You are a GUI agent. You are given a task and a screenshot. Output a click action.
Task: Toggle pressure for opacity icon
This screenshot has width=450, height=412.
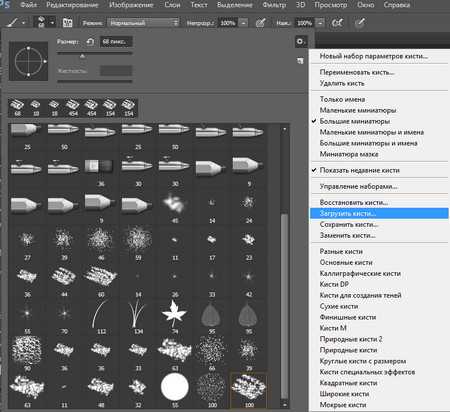click(x=261, y=23)
